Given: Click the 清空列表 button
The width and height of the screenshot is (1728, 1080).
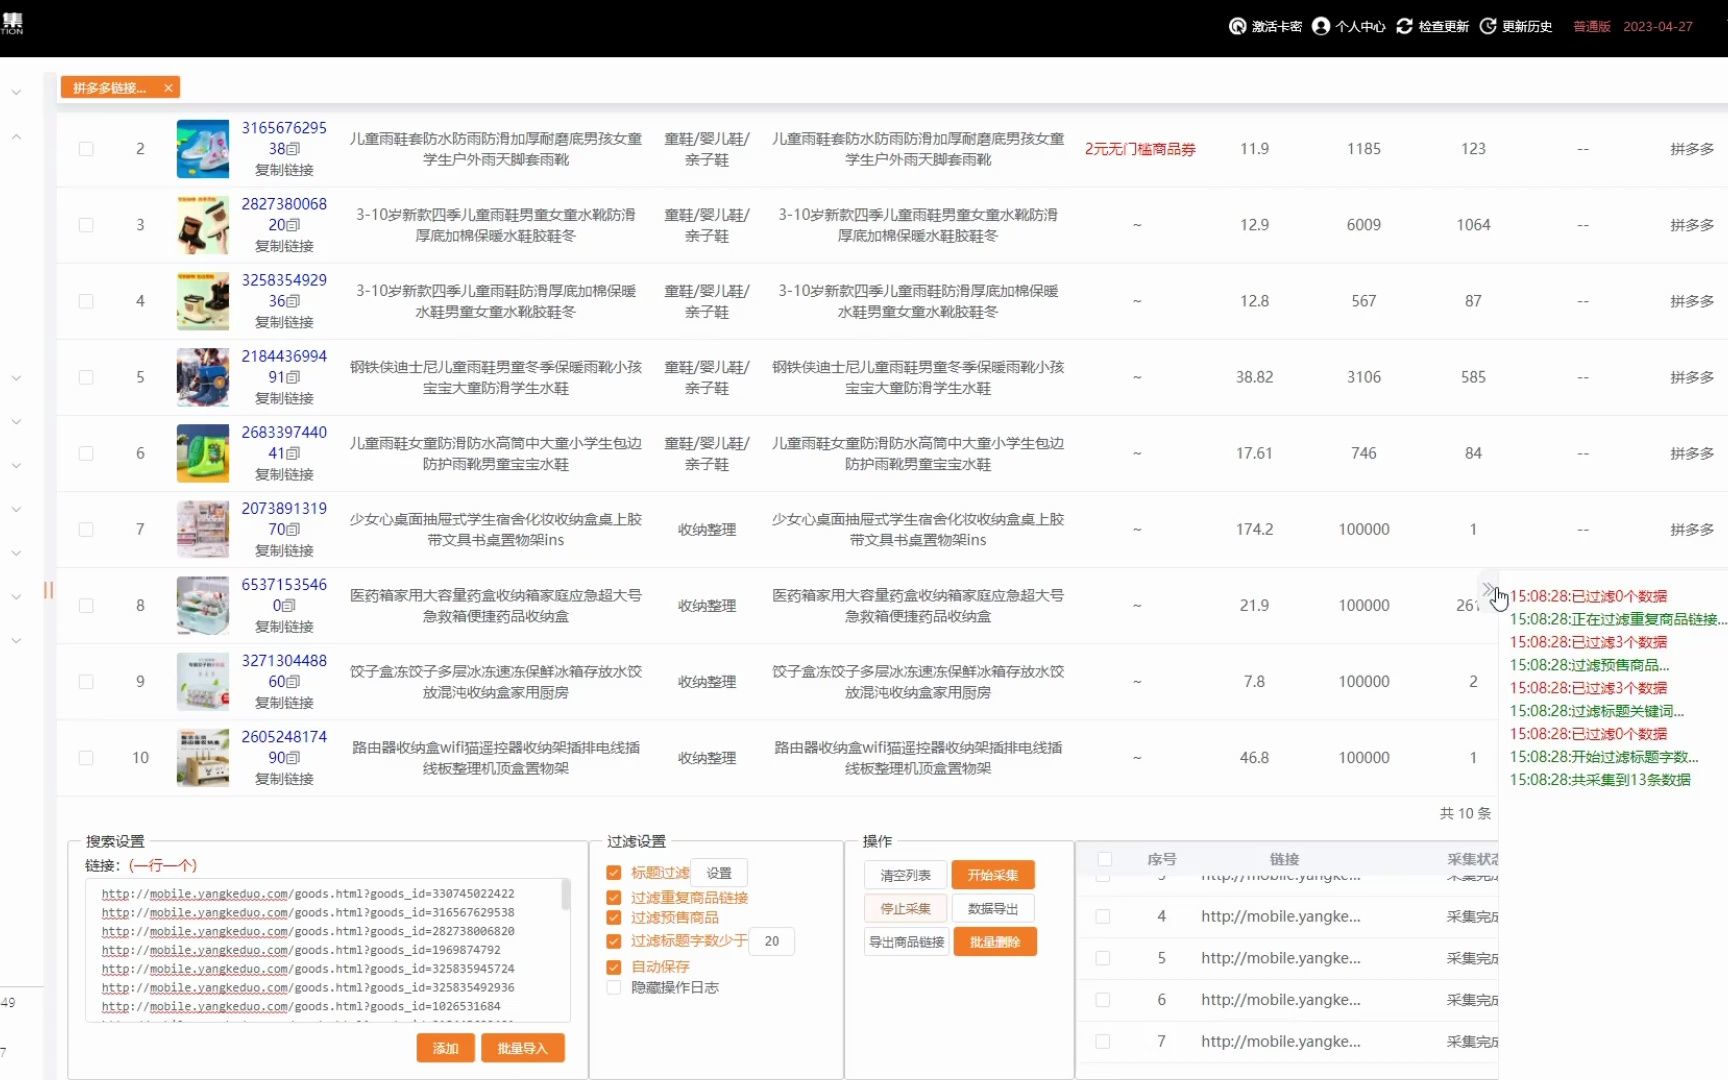Looking at the screenshot, I should 906,875.
